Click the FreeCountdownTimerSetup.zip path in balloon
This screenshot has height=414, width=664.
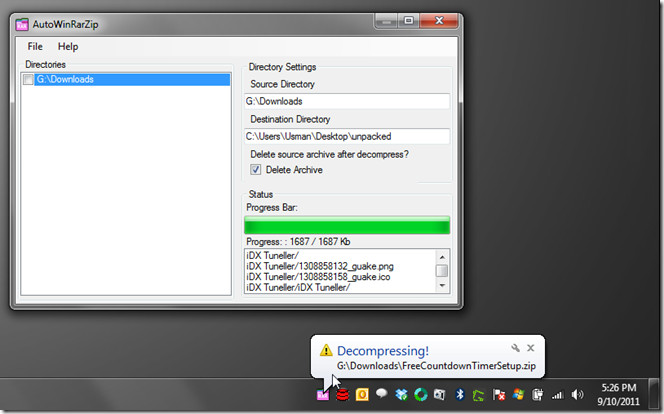click(436, 366)
